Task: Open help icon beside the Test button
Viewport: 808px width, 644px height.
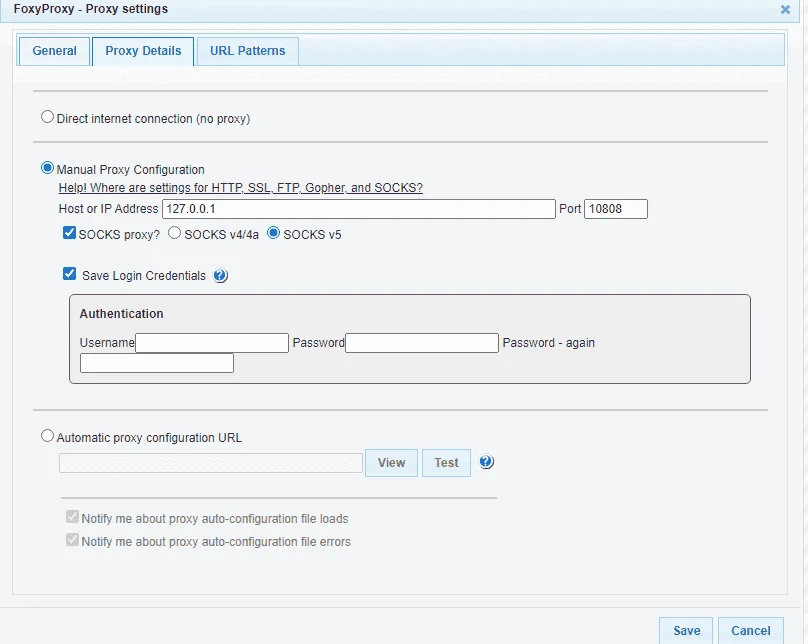Action: (486, 461)
